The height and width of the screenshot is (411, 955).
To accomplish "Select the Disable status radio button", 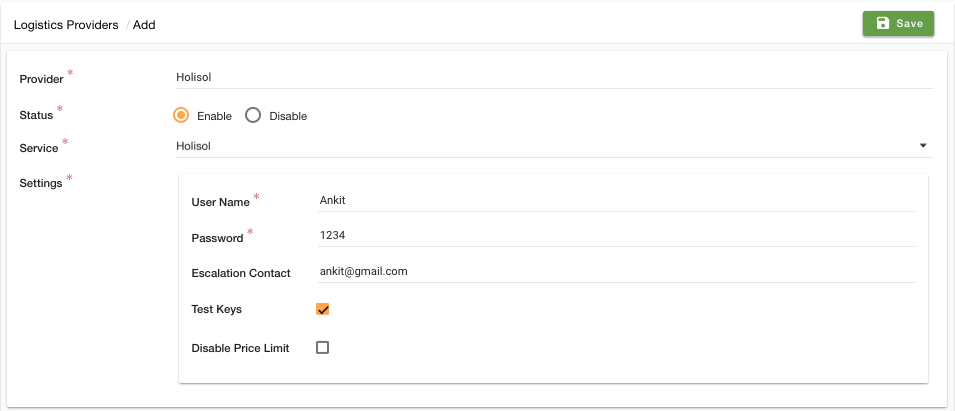I will coord(253,116).
